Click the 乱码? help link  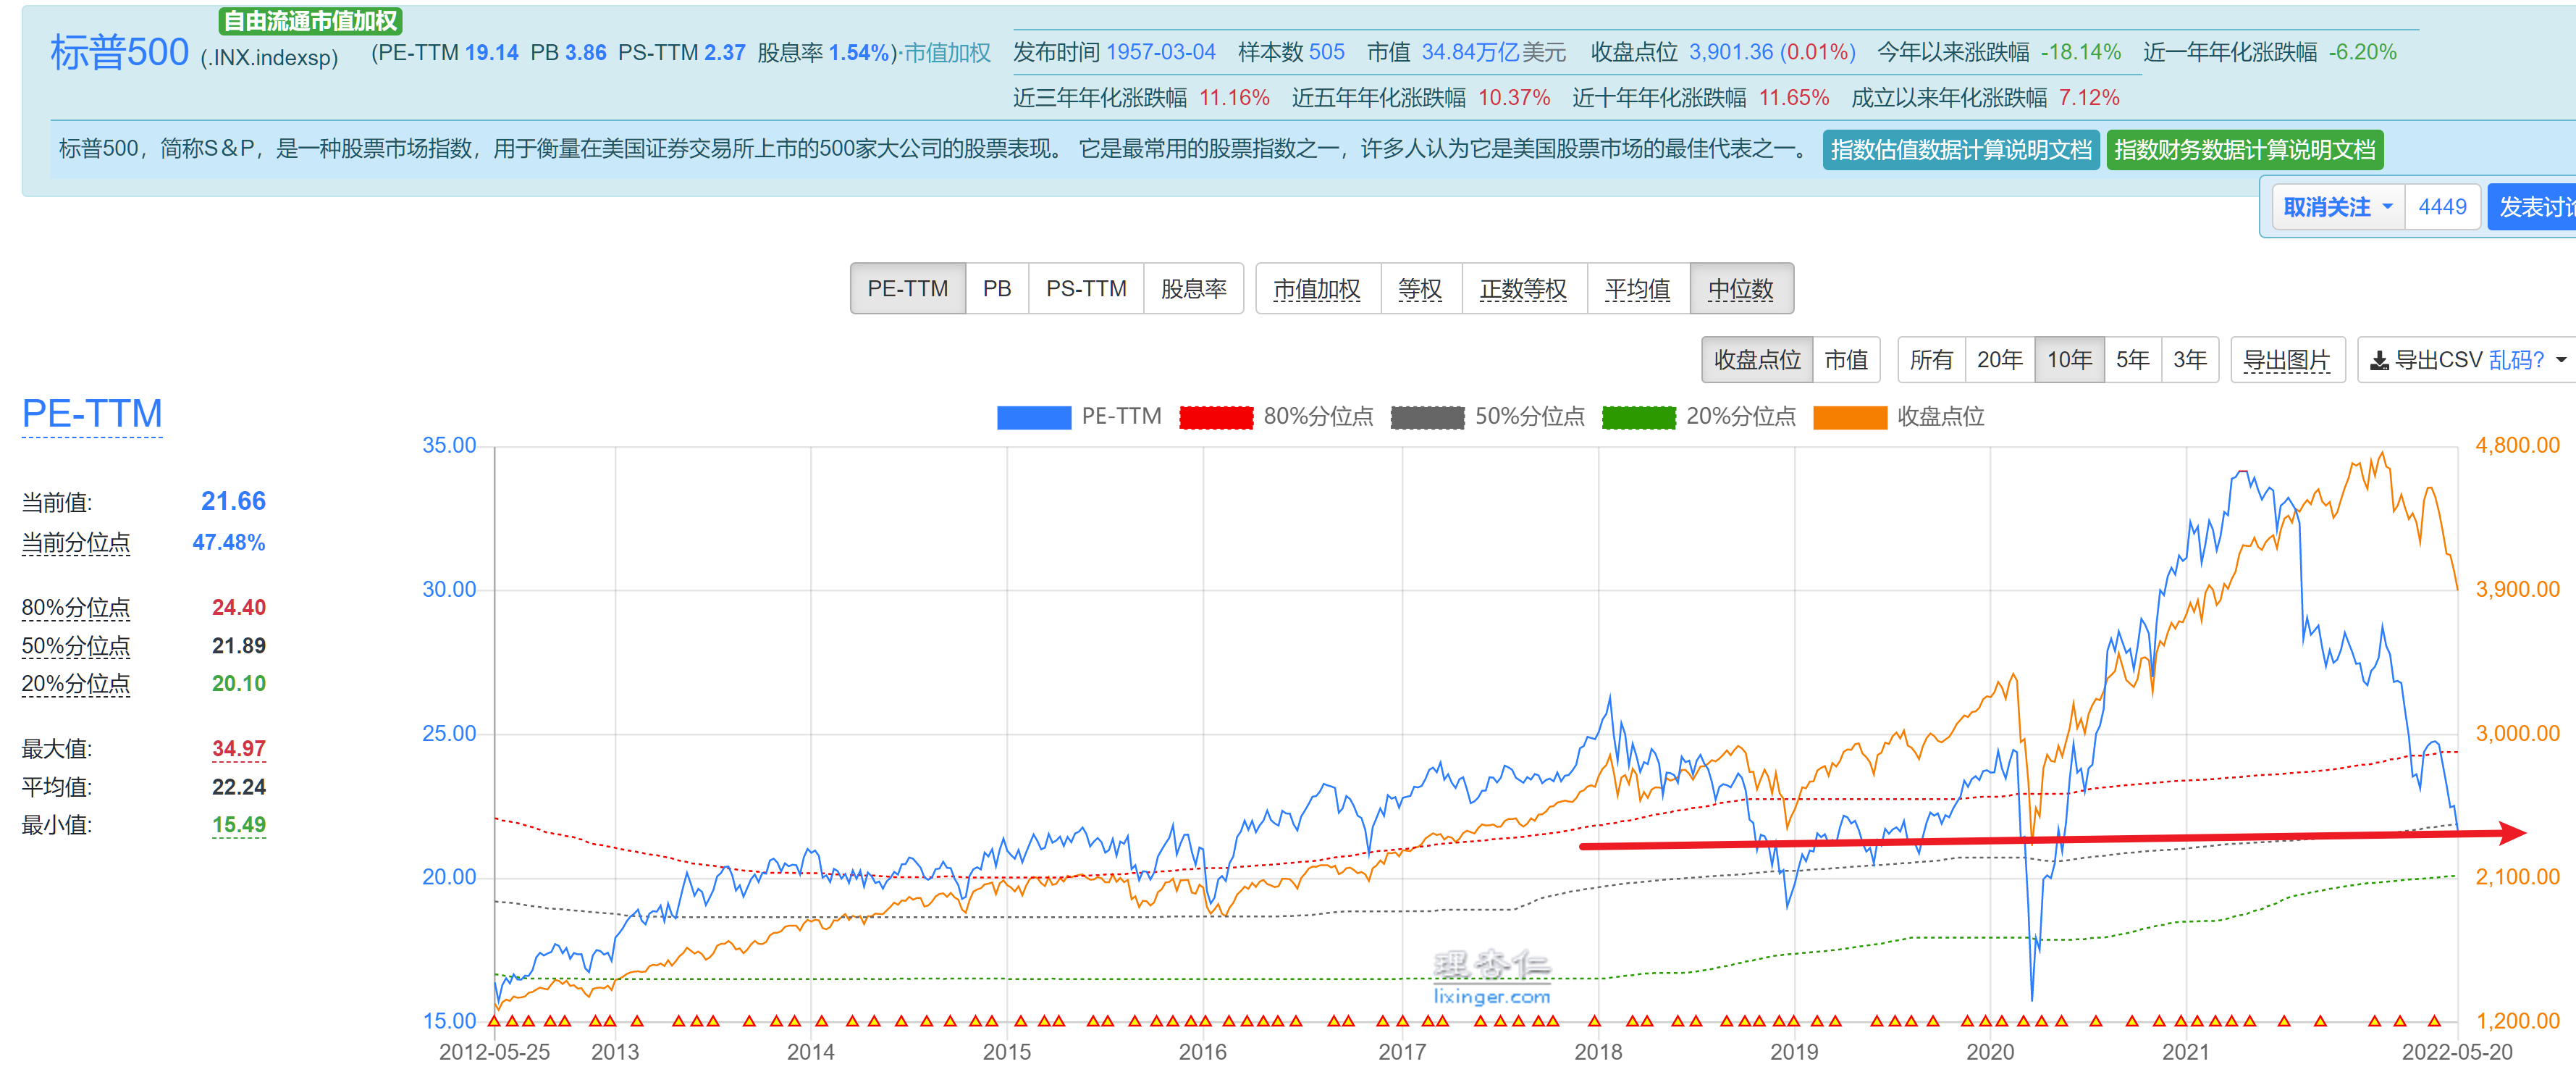click(x=2516, y=360)
